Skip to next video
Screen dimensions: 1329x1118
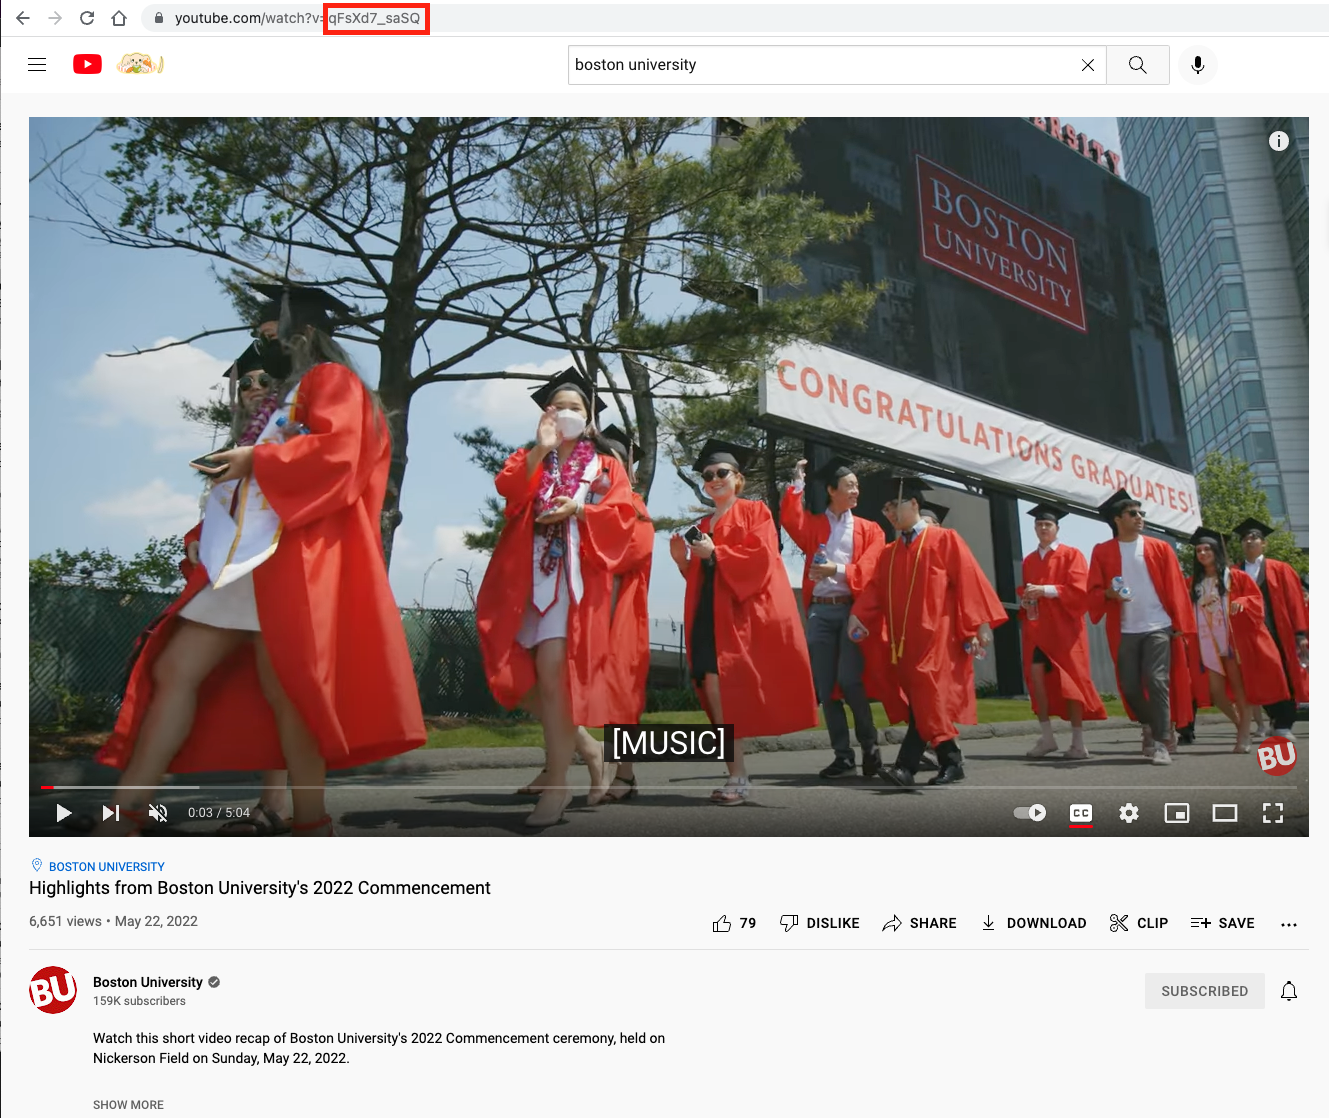pos(111,813)
